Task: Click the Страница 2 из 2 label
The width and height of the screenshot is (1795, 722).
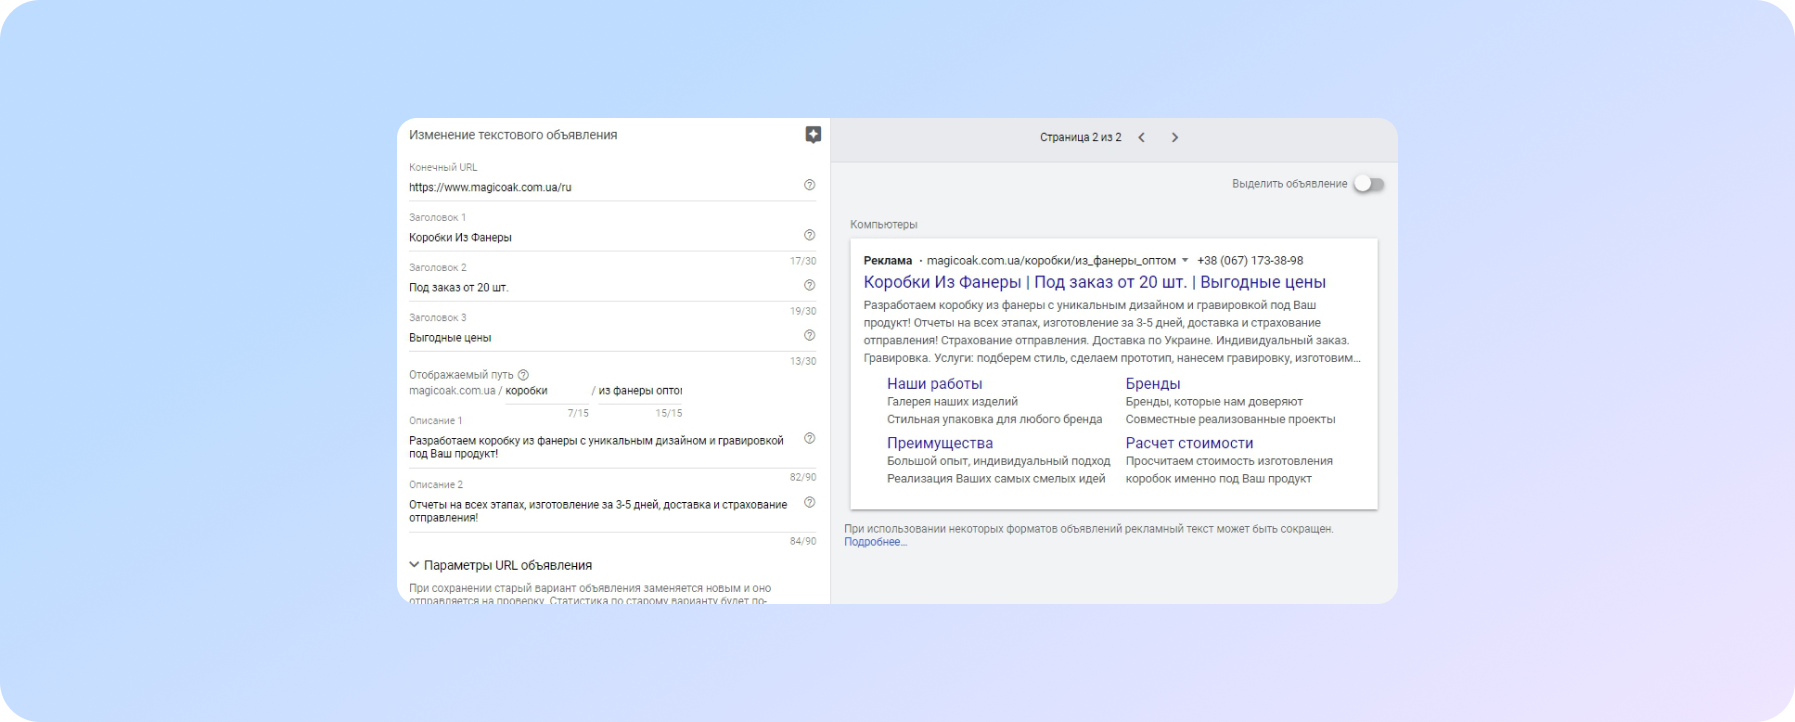Action: coord(1080,137)
